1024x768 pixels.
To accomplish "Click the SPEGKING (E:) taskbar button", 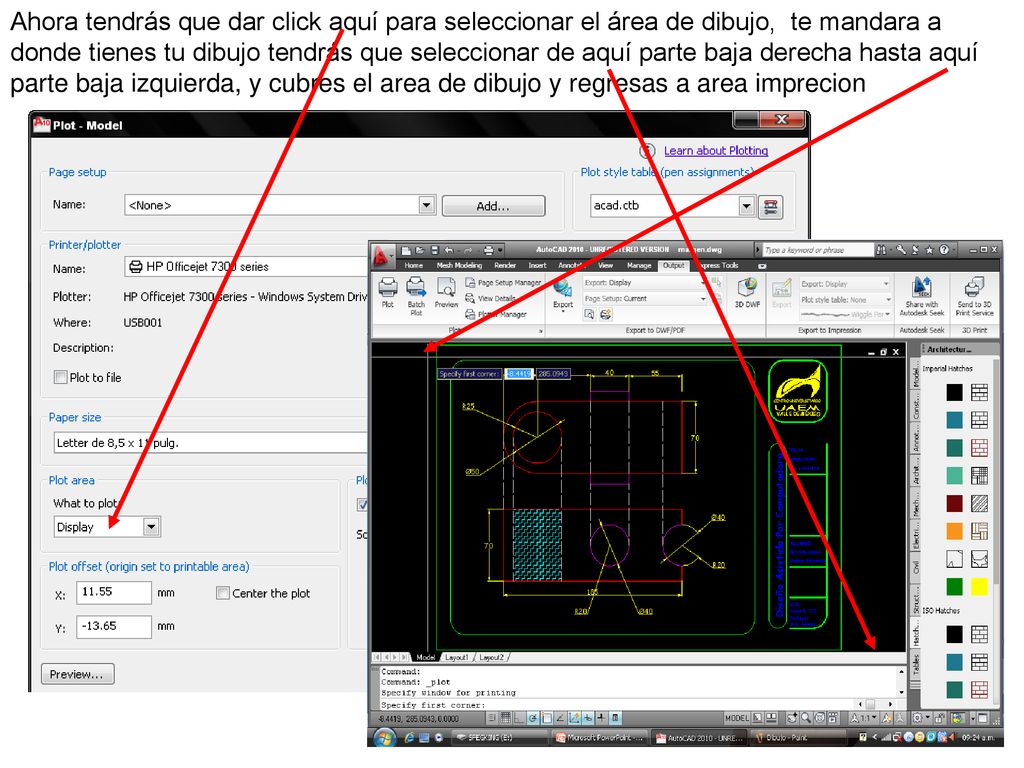I will (x=500, y=737).
